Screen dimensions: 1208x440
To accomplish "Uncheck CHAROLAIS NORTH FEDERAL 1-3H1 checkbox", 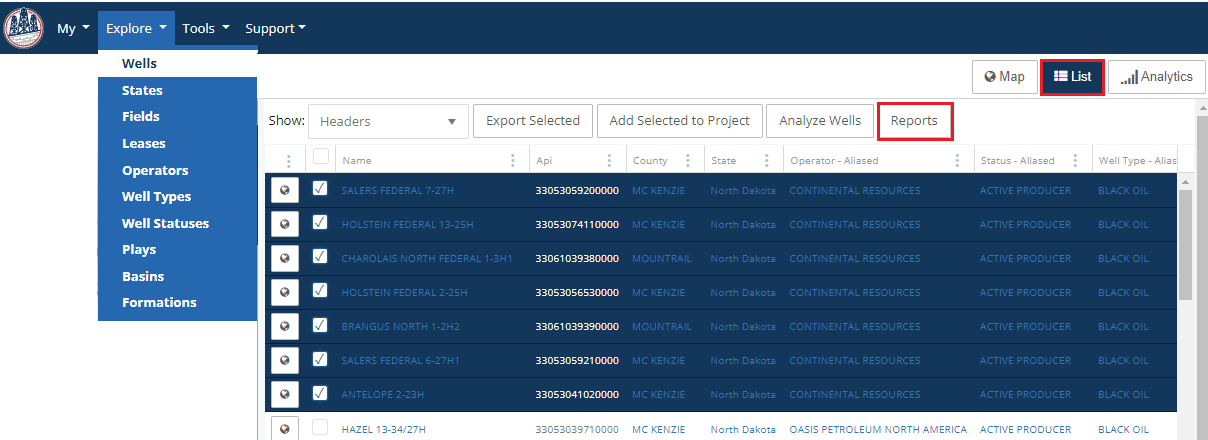I will click(320, 256).
